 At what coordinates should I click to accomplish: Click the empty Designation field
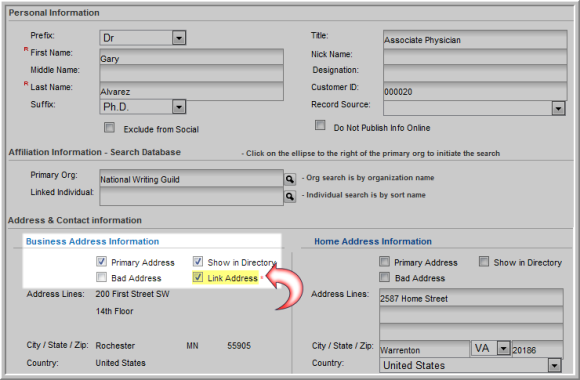[475, 73]
